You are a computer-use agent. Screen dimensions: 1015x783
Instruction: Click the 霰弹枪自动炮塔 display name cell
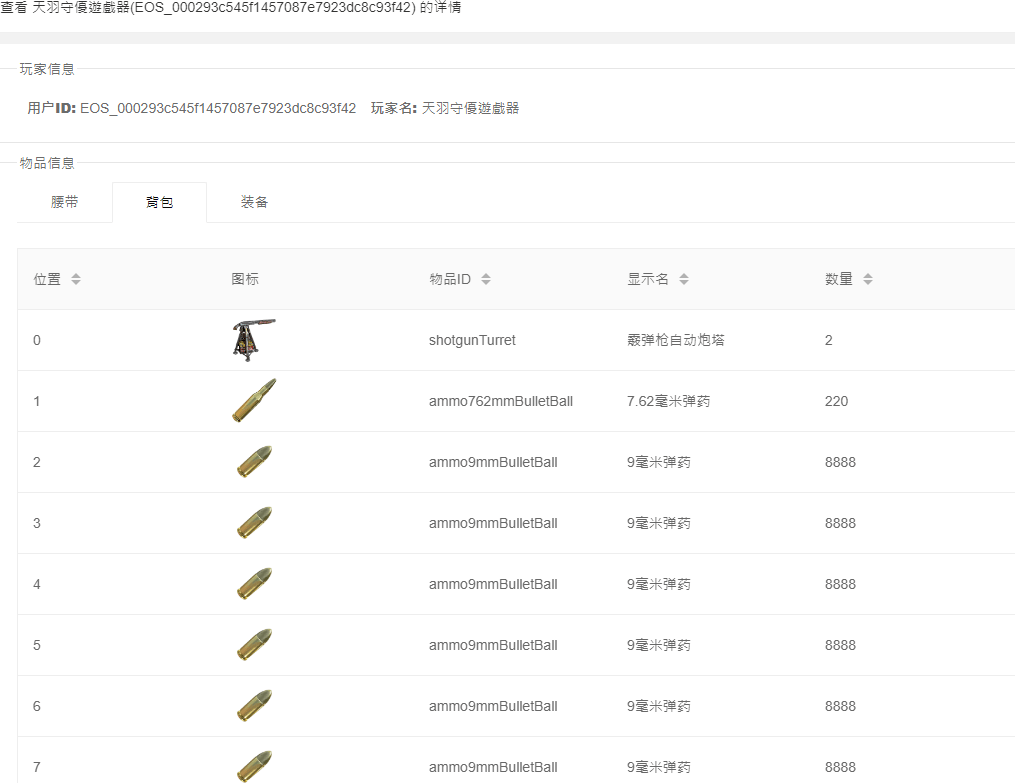[675, 340]
